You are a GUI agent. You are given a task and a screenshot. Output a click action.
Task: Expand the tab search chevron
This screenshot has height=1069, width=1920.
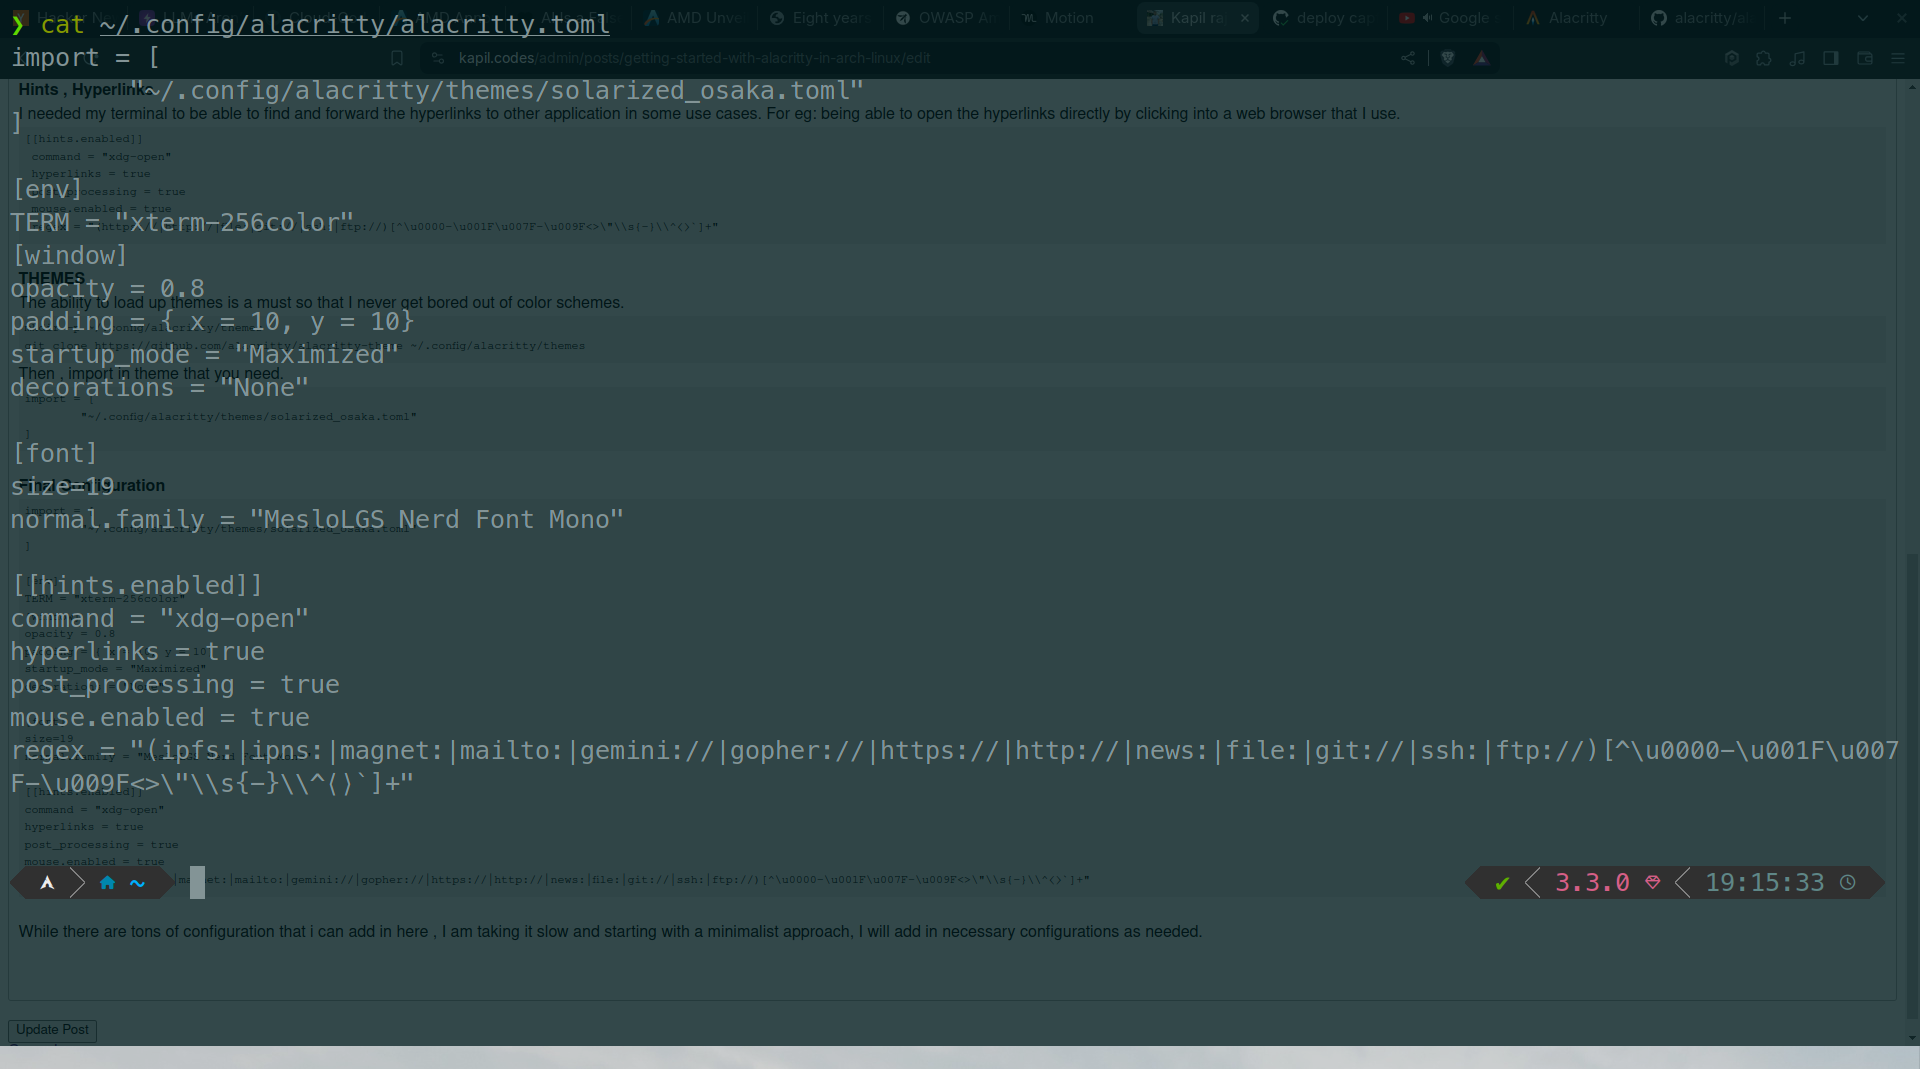1862,18
